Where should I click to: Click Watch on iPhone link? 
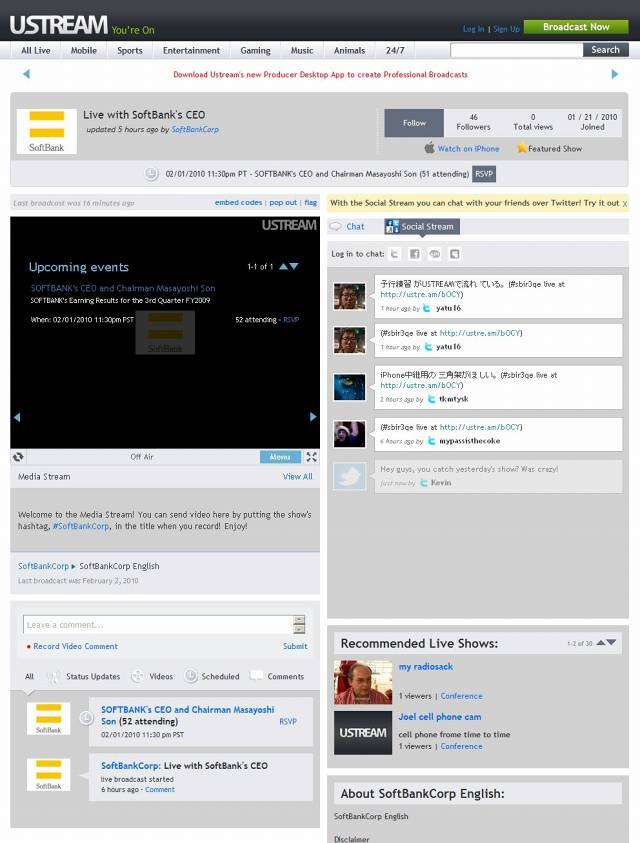coord(468,148)
